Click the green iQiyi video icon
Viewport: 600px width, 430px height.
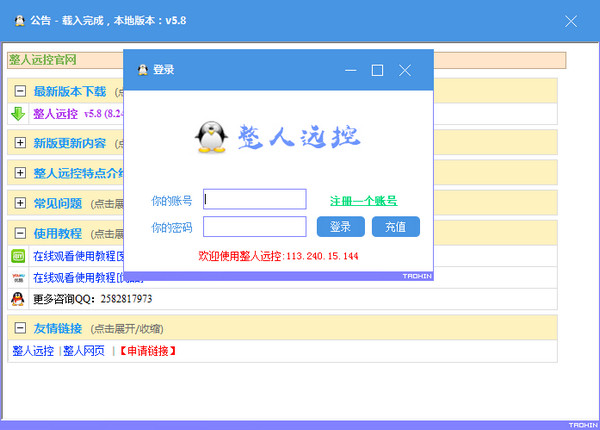tap(18, 256)
